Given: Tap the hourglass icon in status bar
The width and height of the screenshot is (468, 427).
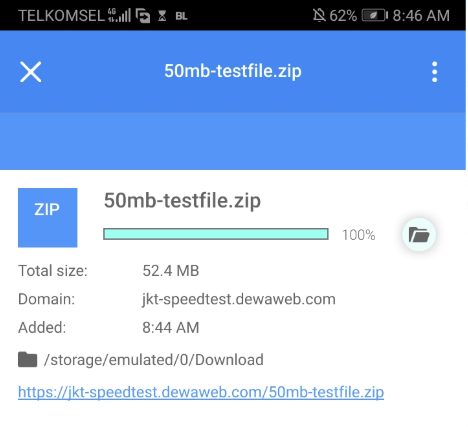Looking at the screenshot, I should click(162, 16).
